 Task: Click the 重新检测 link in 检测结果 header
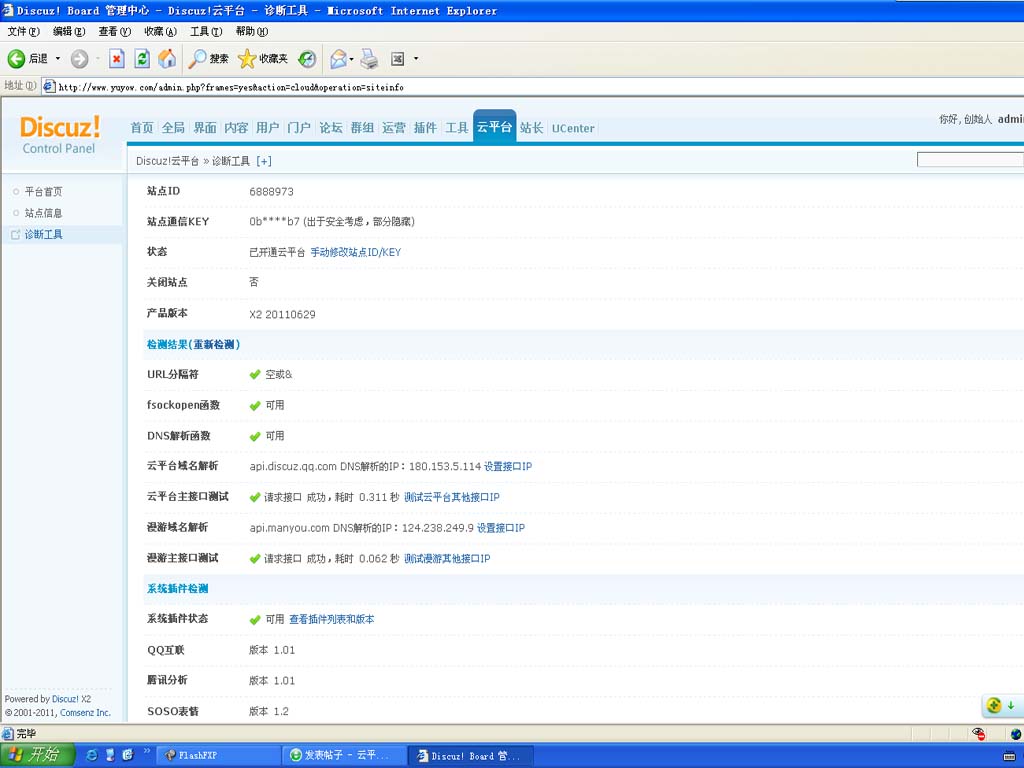coord(214,345)
